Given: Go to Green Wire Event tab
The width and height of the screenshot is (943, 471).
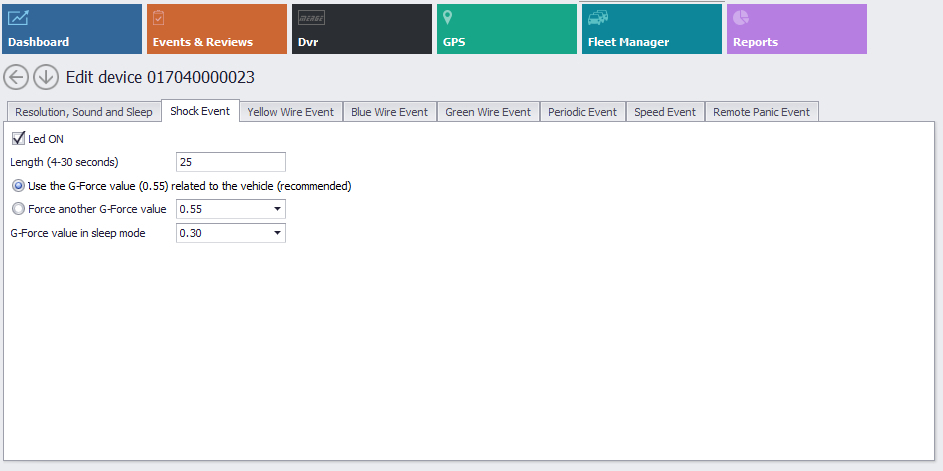Looking at the screenshot, I should 488,112.
